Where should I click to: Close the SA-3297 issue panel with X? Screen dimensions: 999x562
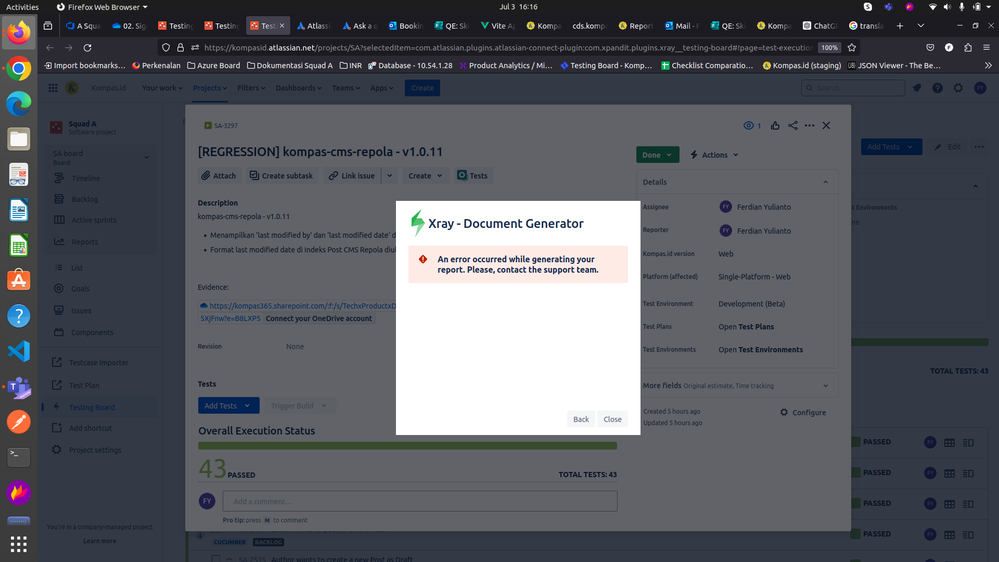tap(826, 126)
